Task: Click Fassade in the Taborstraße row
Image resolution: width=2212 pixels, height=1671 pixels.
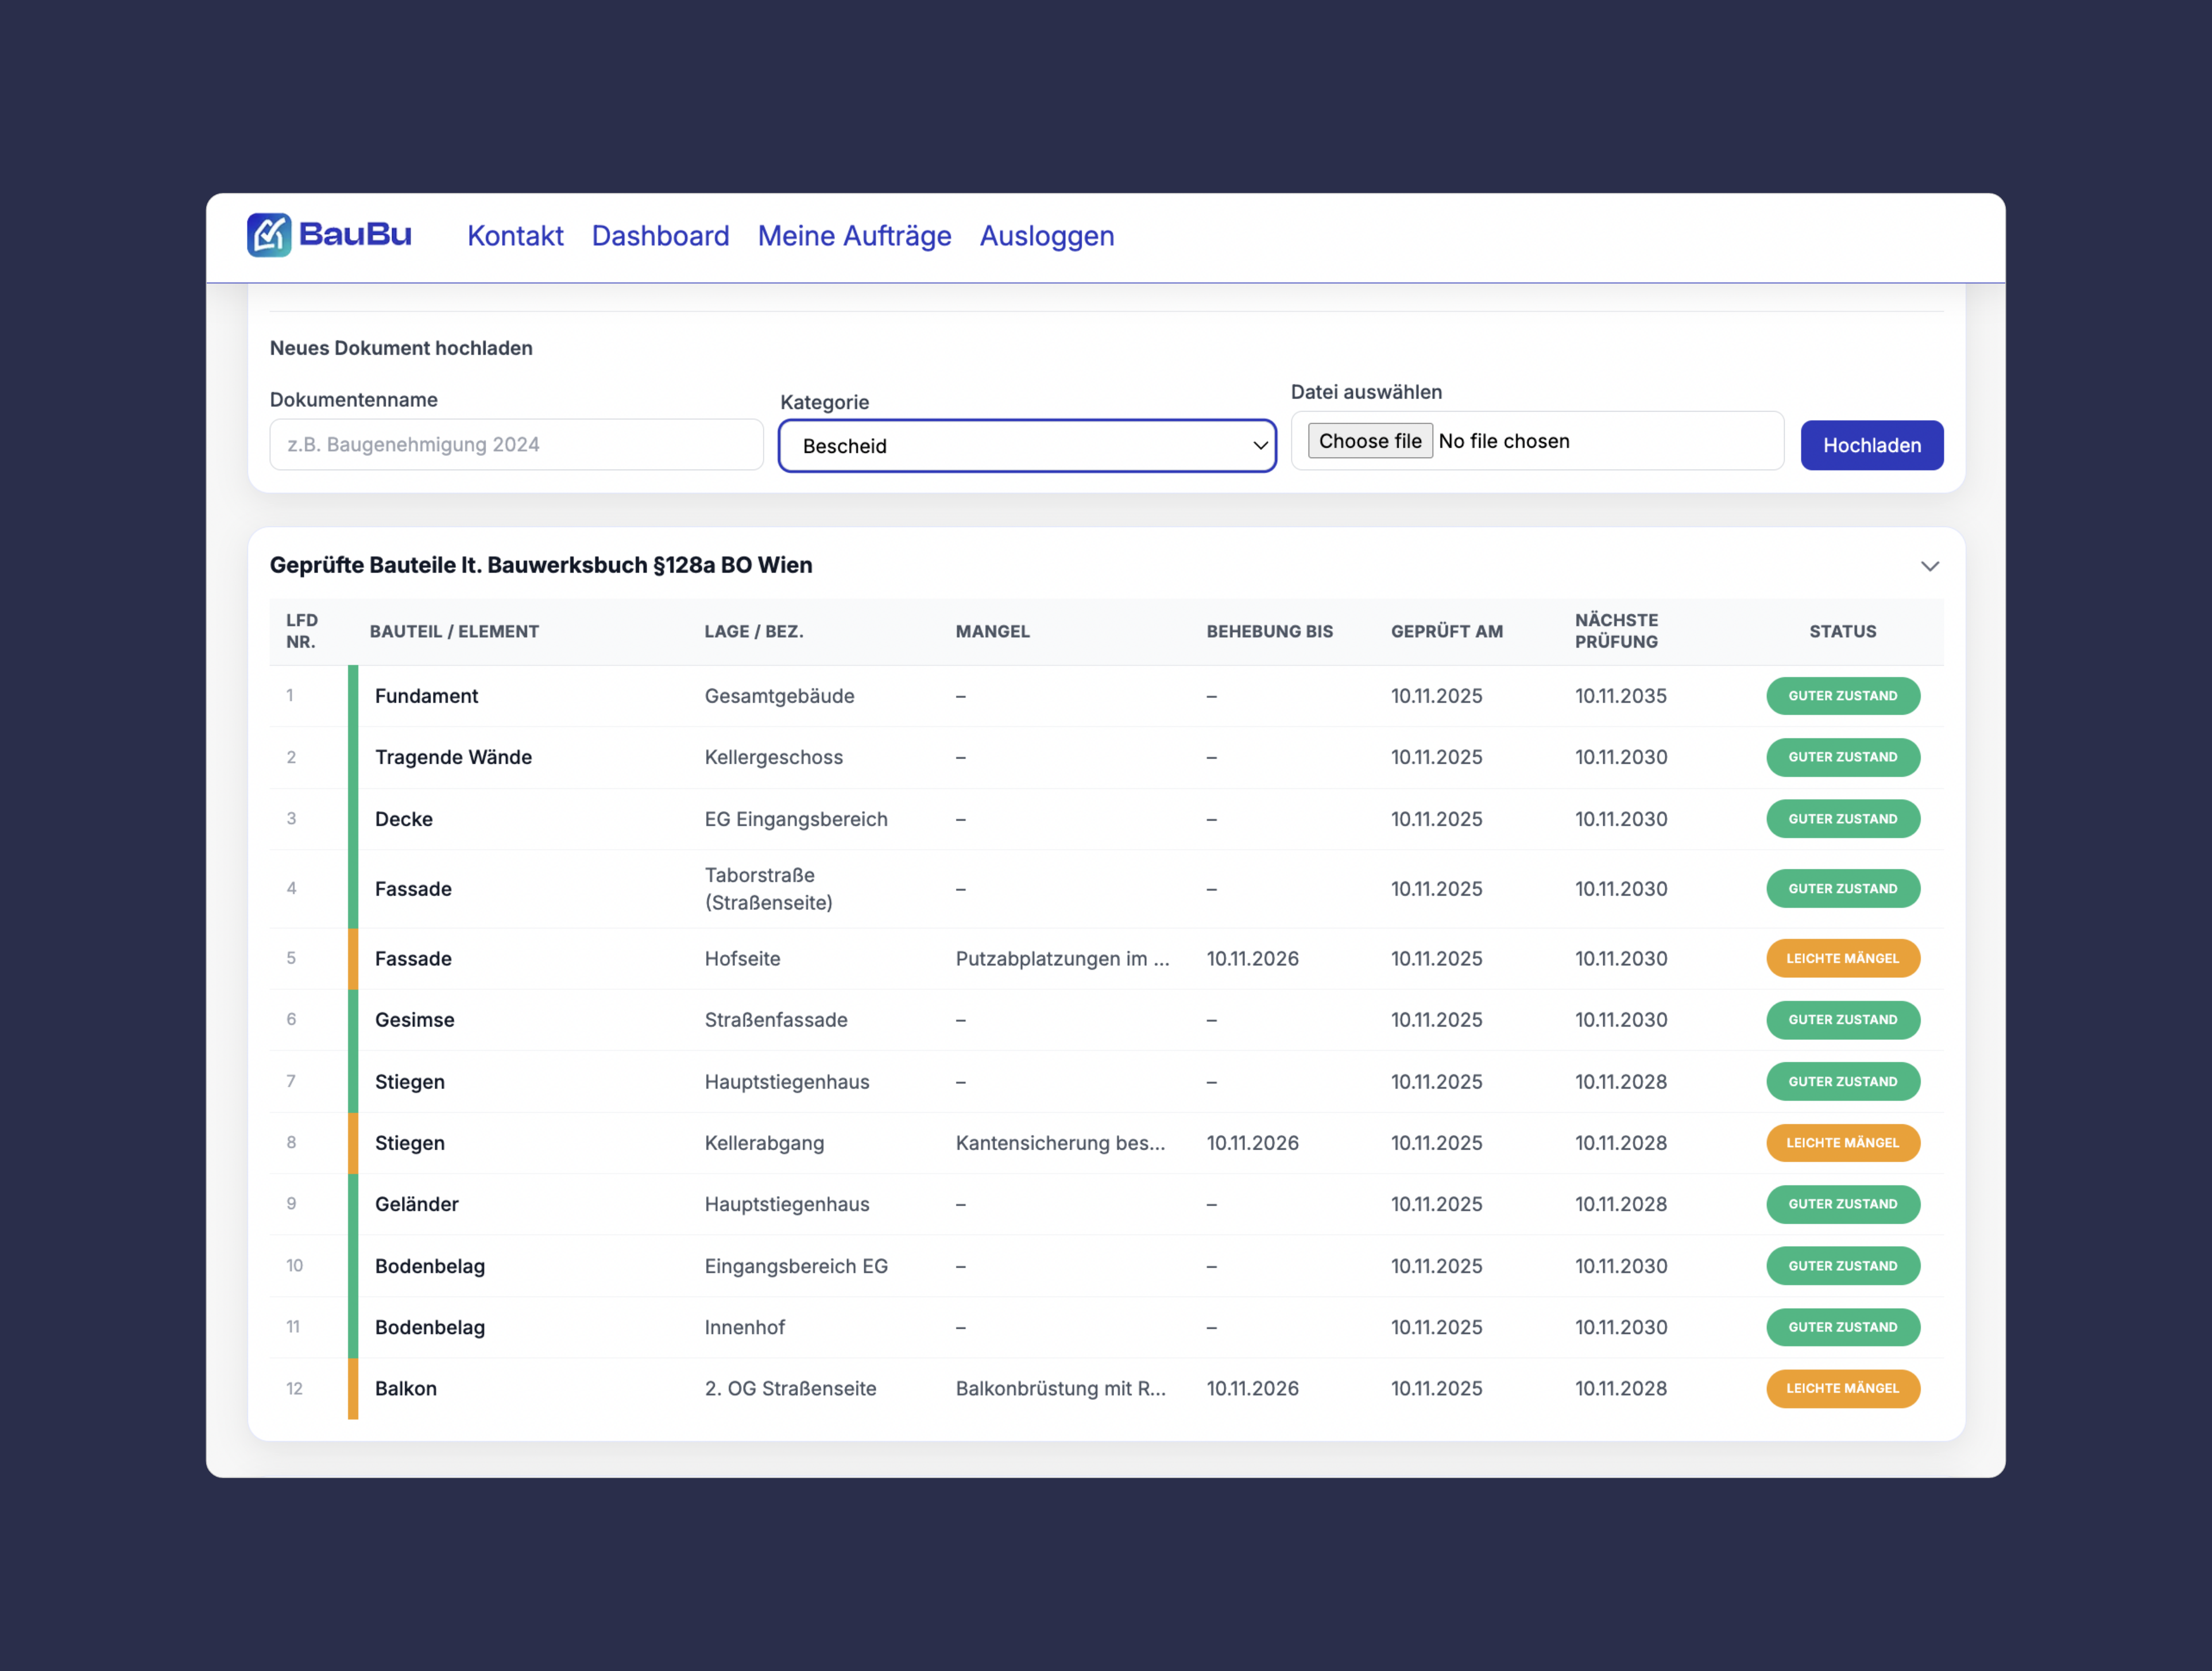Action: click(413, 889)
